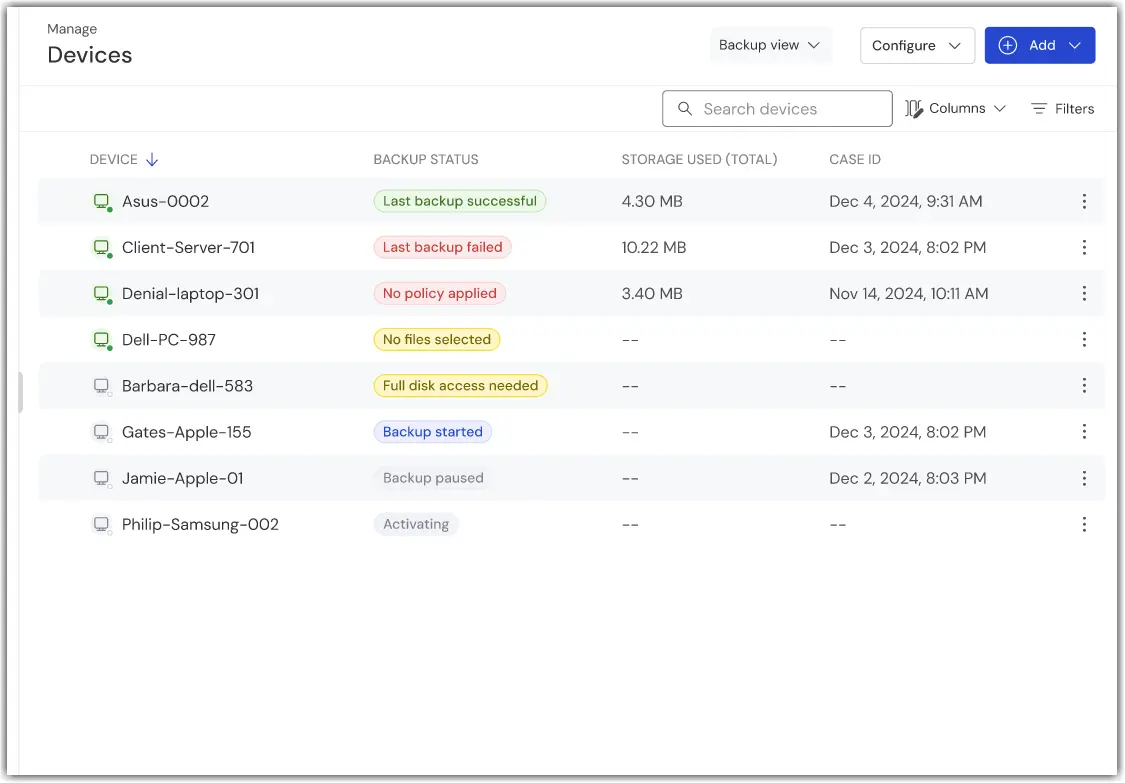Open kebab menu for Barbara-dell-583 row
Screen dimensions: 1125x783
[1083, 386]
